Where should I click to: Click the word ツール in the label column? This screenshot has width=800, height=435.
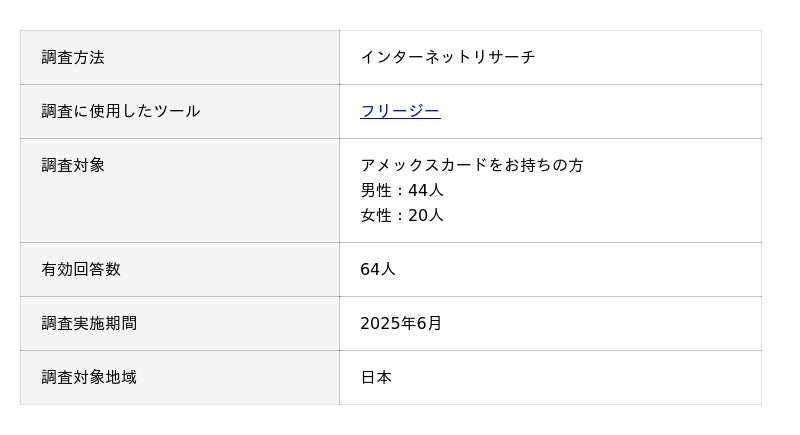click(176, 111)
